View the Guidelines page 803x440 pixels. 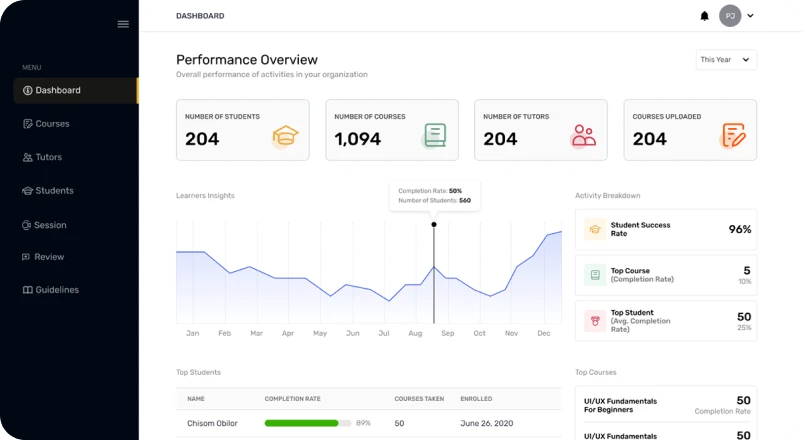[56, 290]
